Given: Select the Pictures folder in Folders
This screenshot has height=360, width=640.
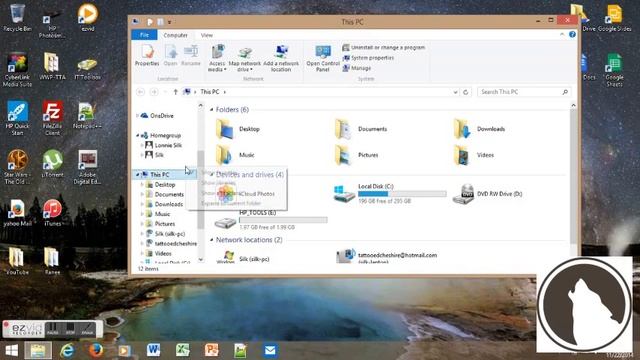Looking at the screenshot, I should pyautogui.click(x=356, y=155).
